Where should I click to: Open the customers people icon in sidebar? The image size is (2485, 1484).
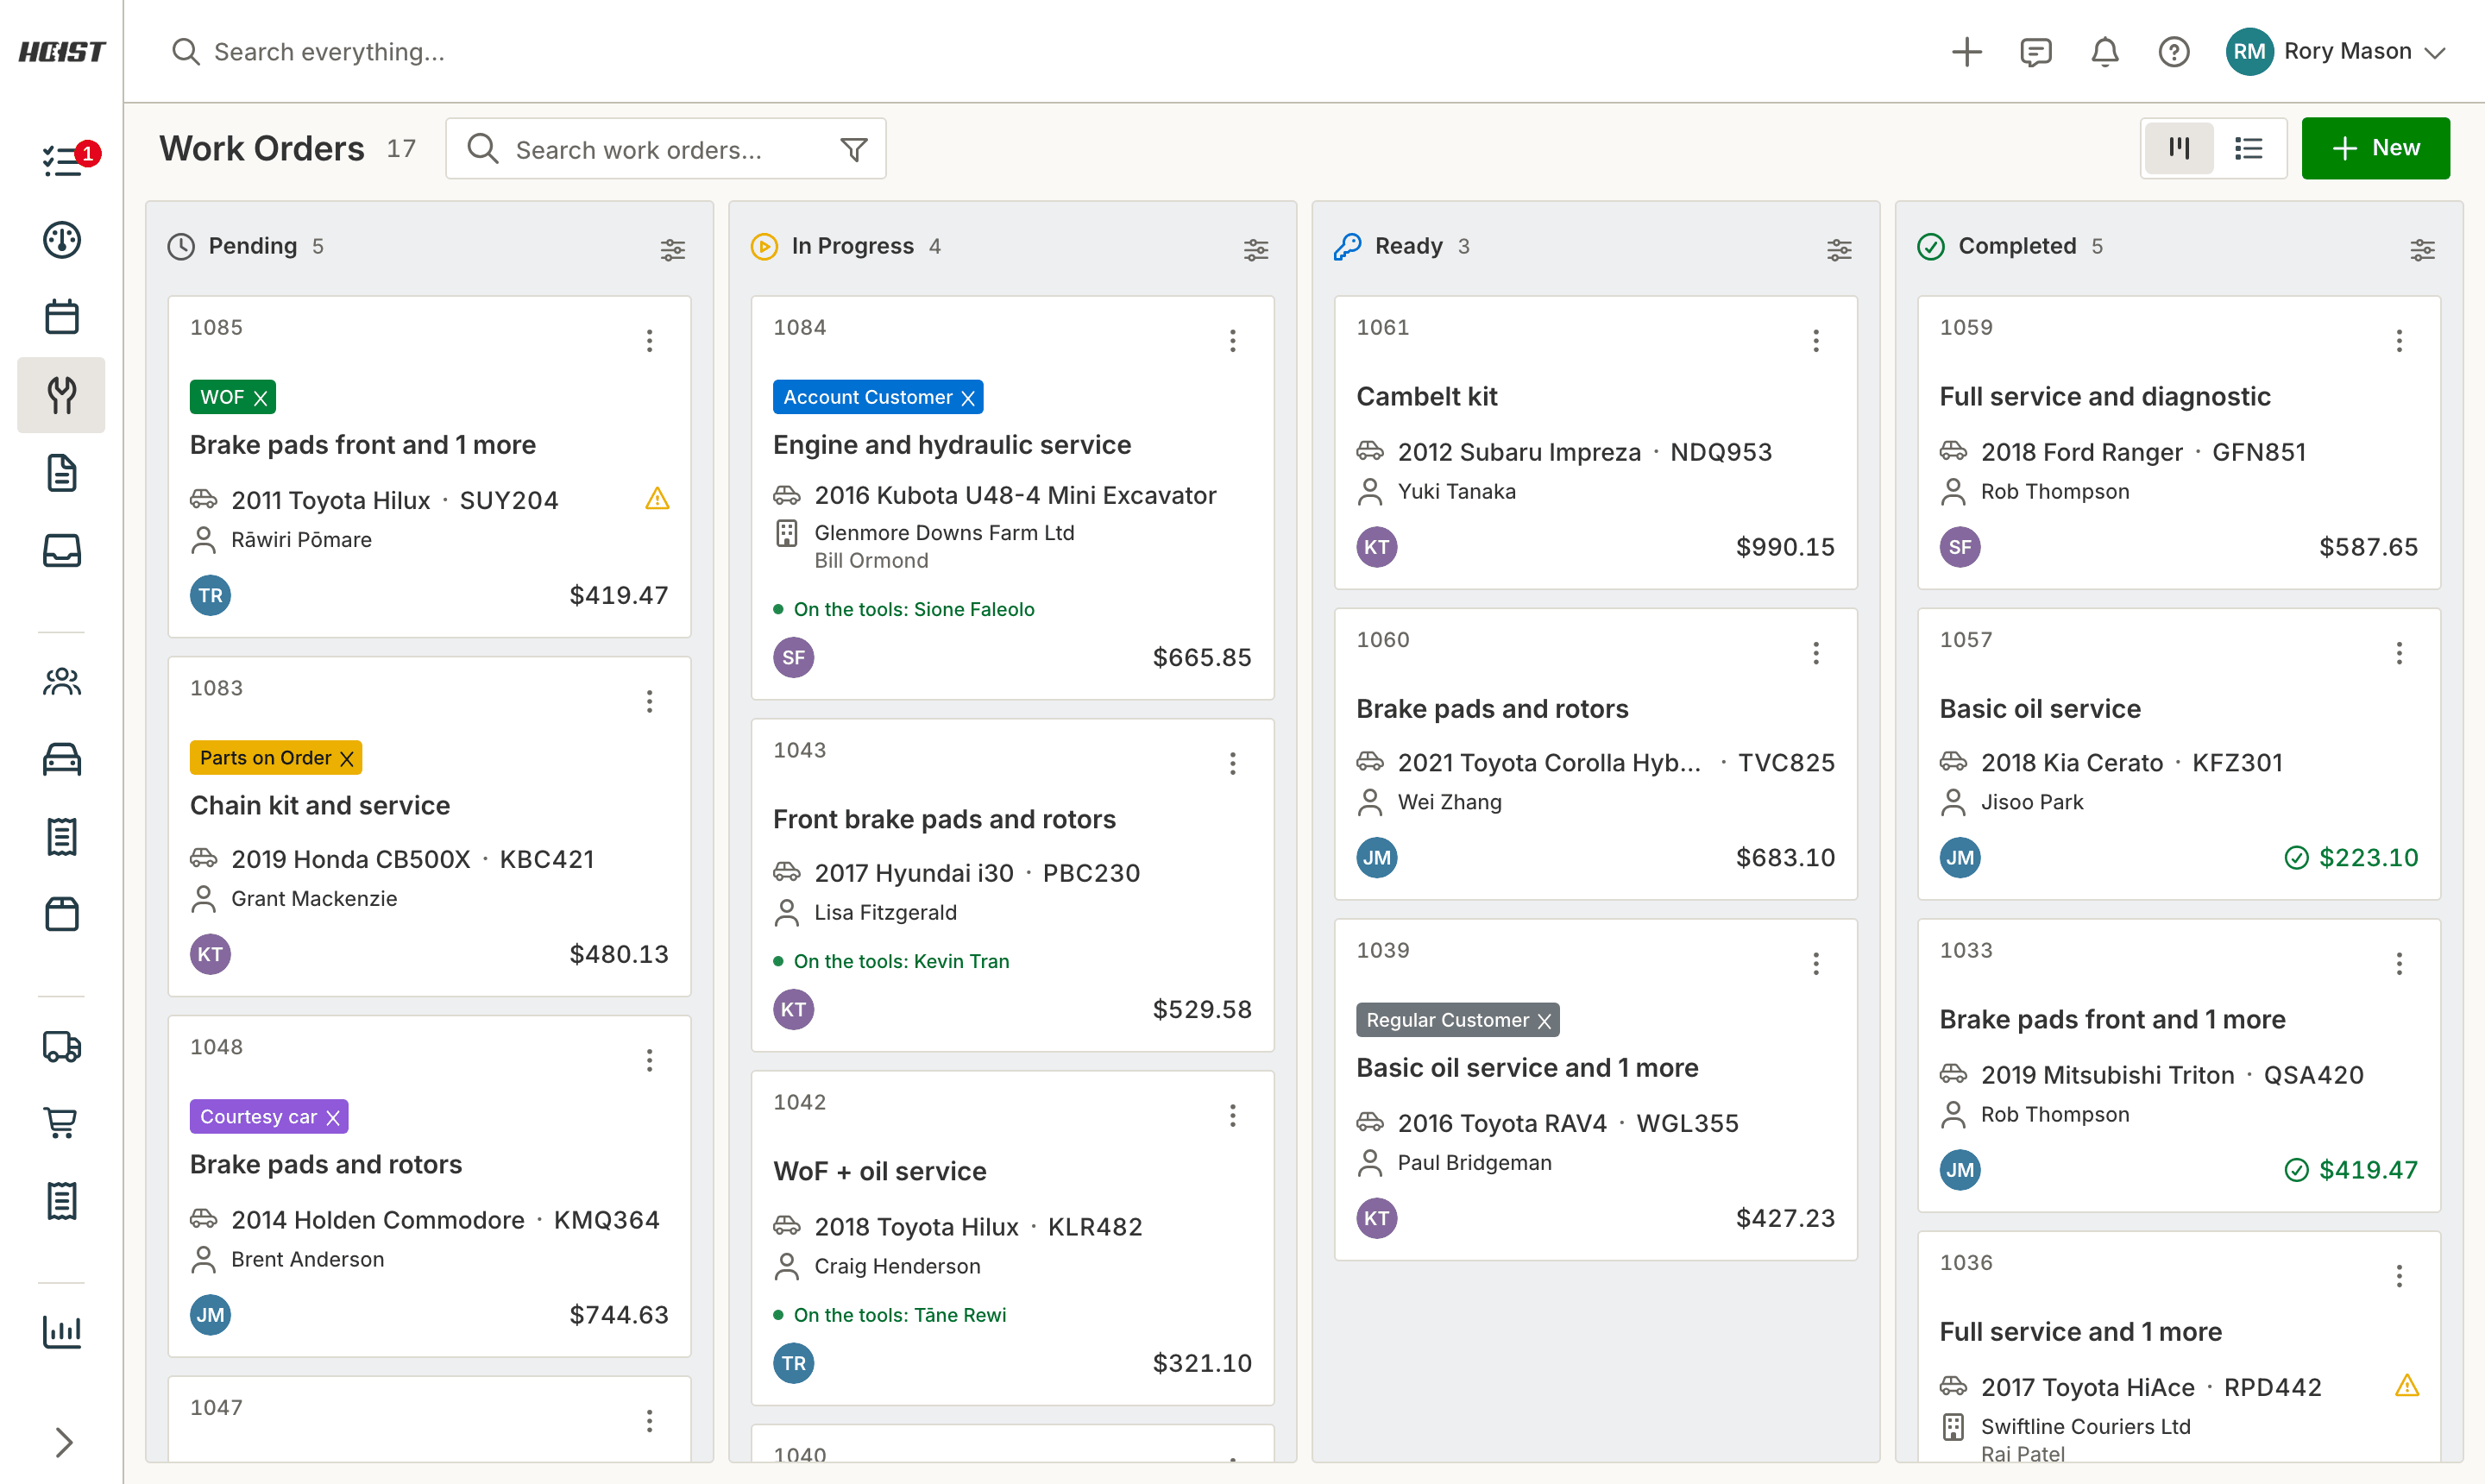62,682
